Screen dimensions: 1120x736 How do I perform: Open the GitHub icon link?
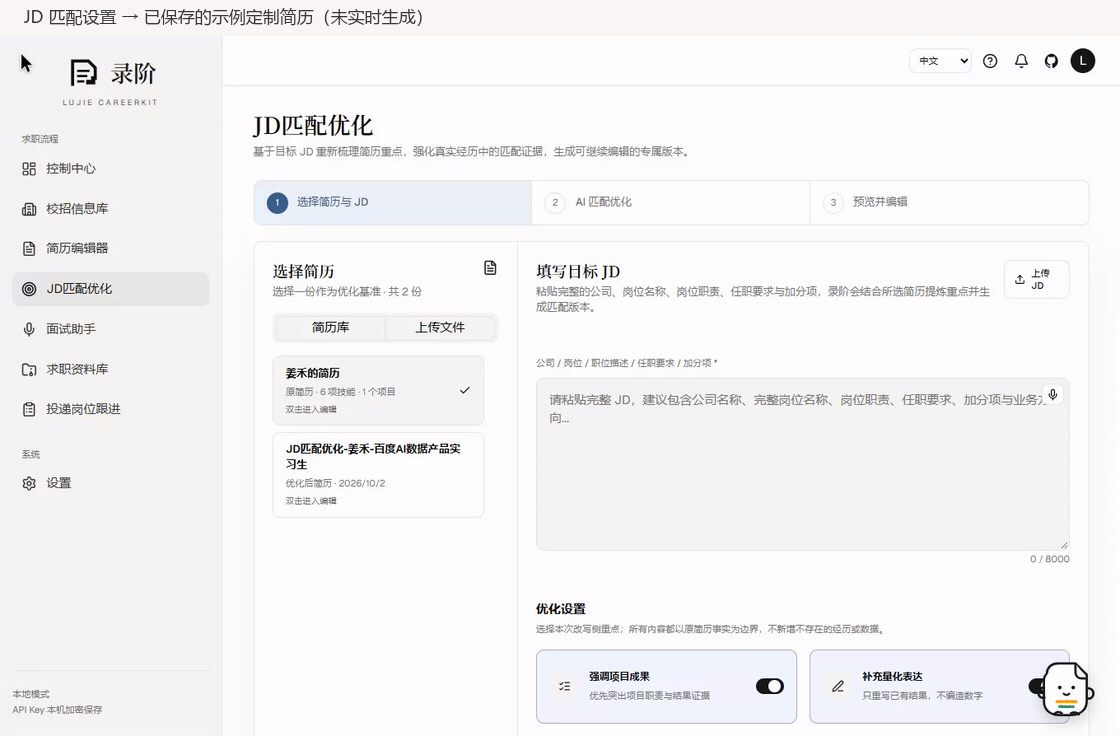pos(1051,61)
